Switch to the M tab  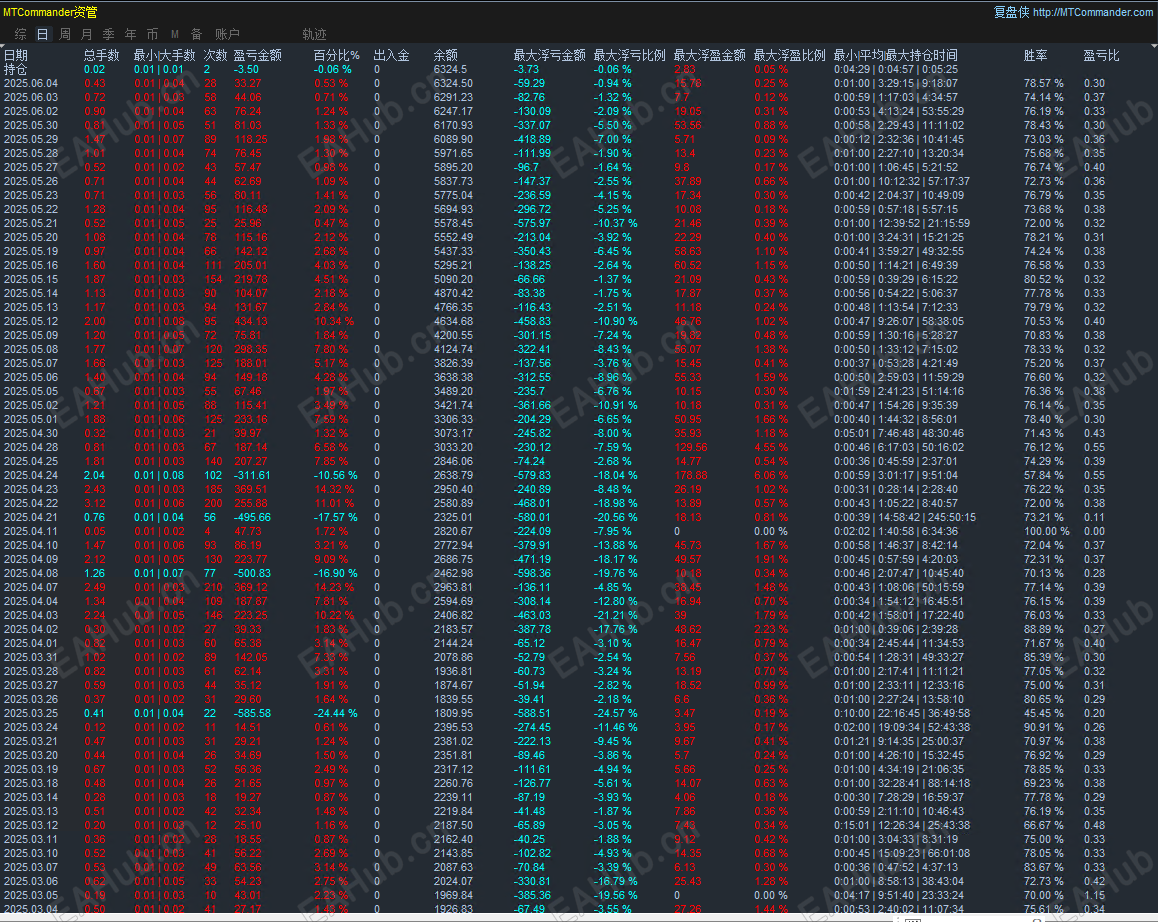pyautogui.click(x=175, y=34)
